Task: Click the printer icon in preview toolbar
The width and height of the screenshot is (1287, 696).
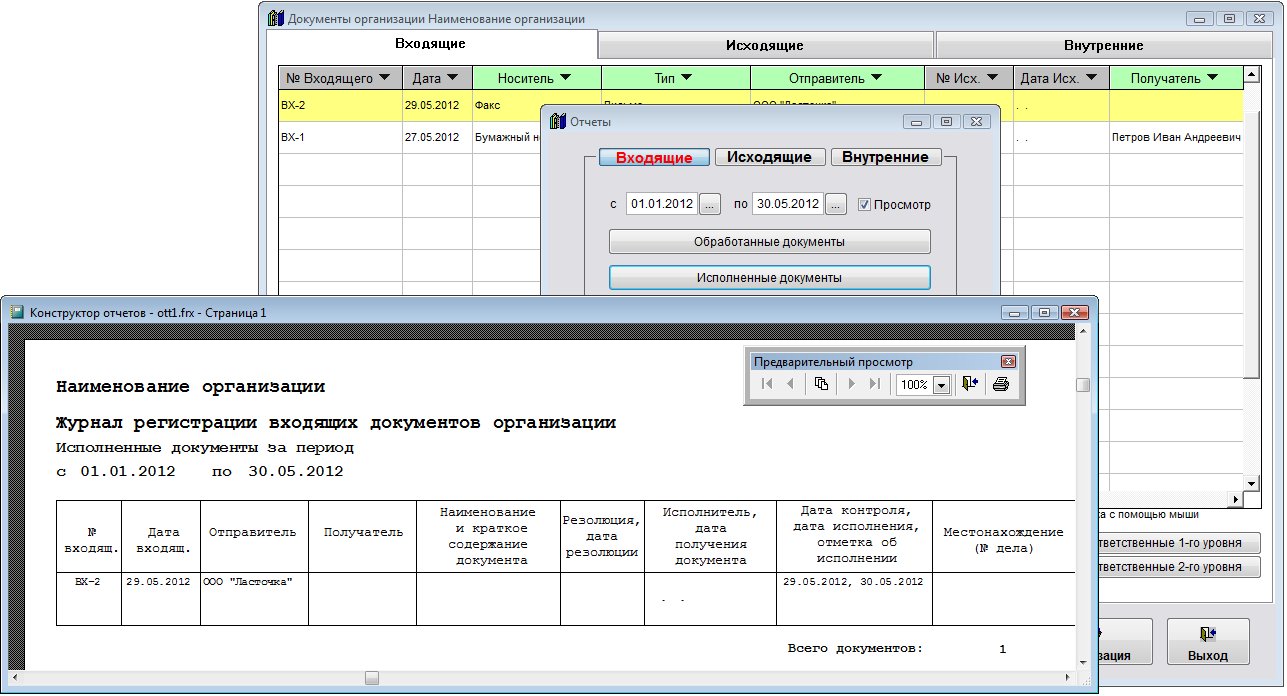Action: pyautogui.click(x=1002, y=384)
